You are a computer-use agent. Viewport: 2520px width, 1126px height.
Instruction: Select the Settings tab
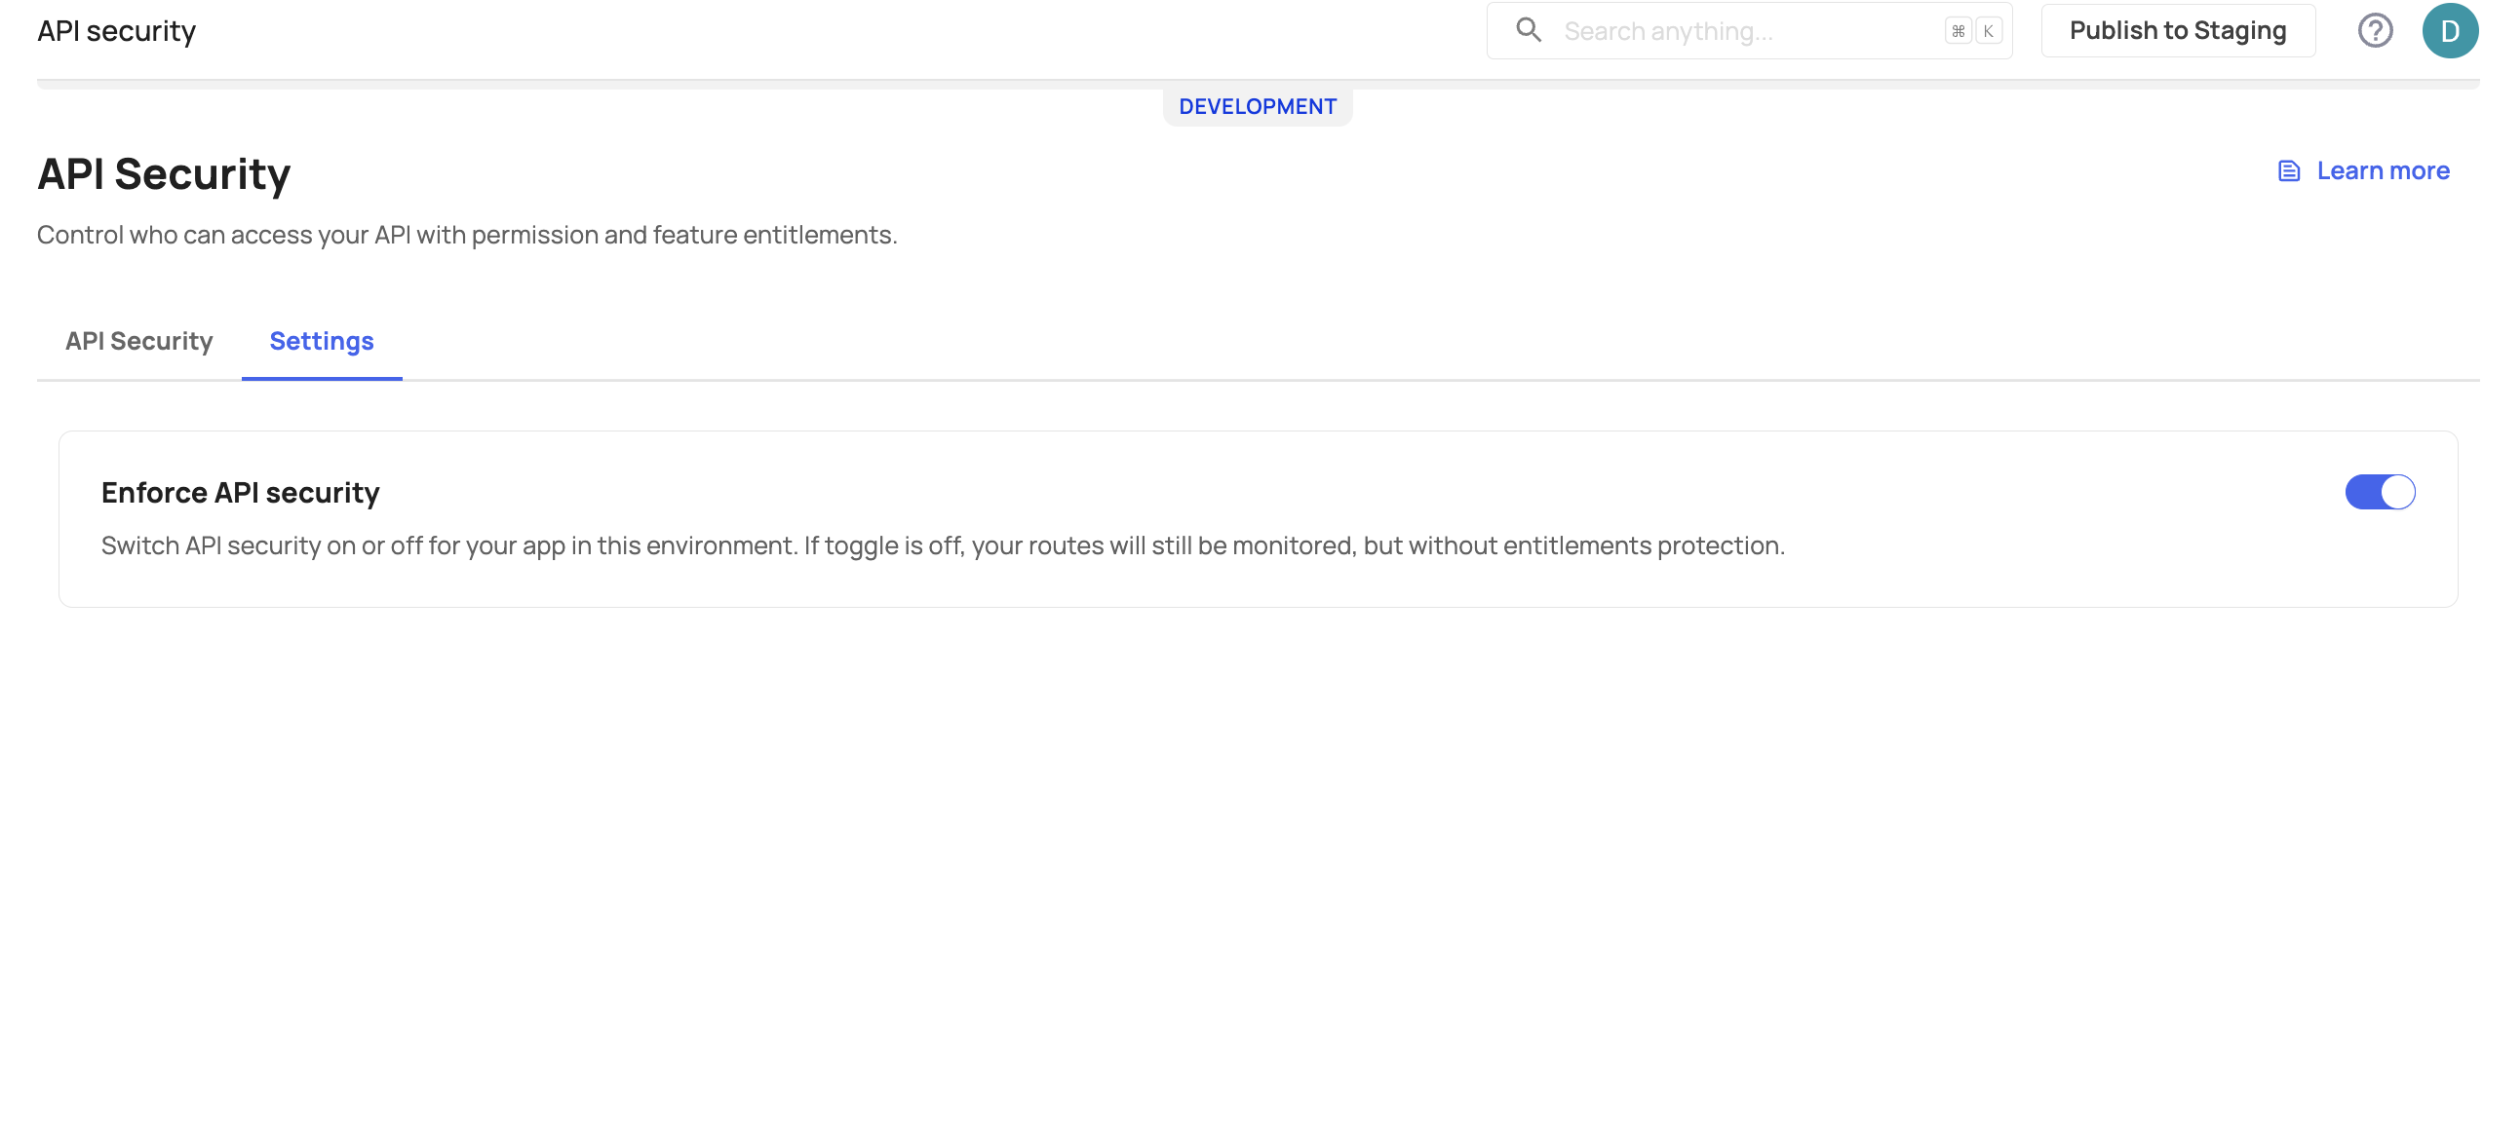click(x=321, y=341)
